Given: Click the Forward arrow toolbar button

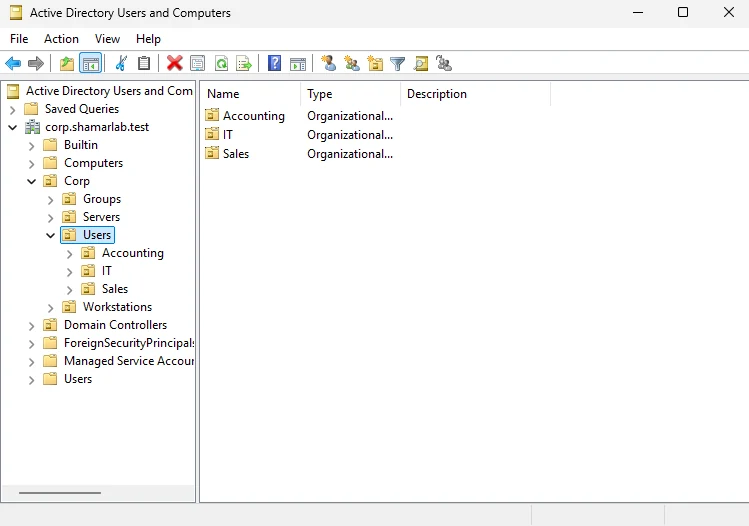Looking at the screenshot, I should click(36, 63).
